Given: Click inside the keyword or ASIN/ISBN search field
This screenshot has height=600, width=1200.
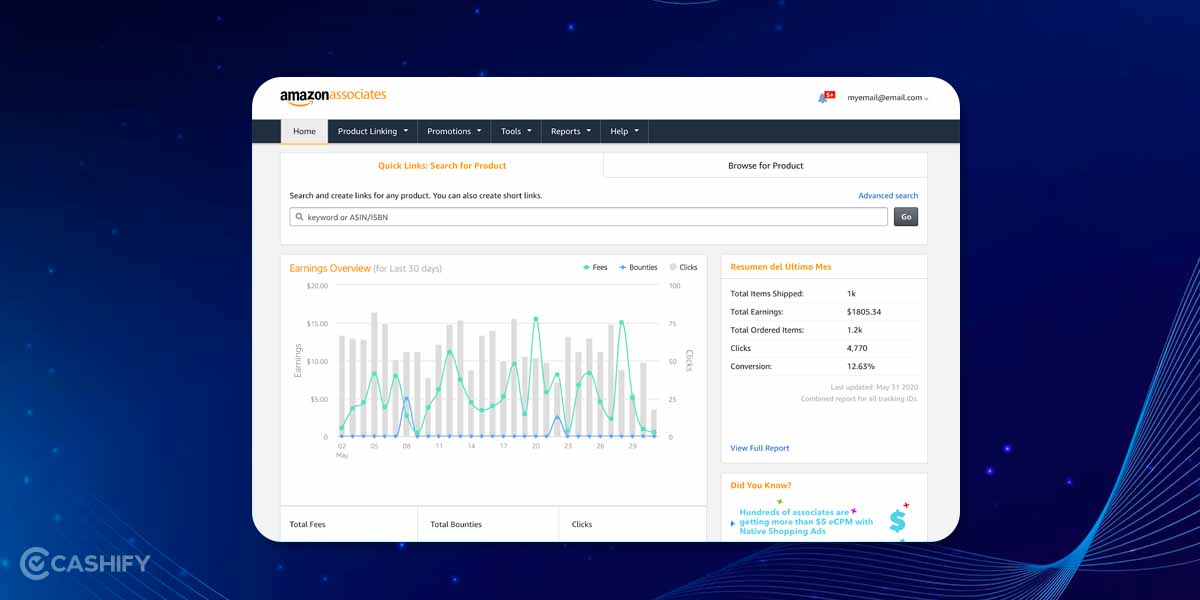Looking at the screenshot, I should 500,216.
